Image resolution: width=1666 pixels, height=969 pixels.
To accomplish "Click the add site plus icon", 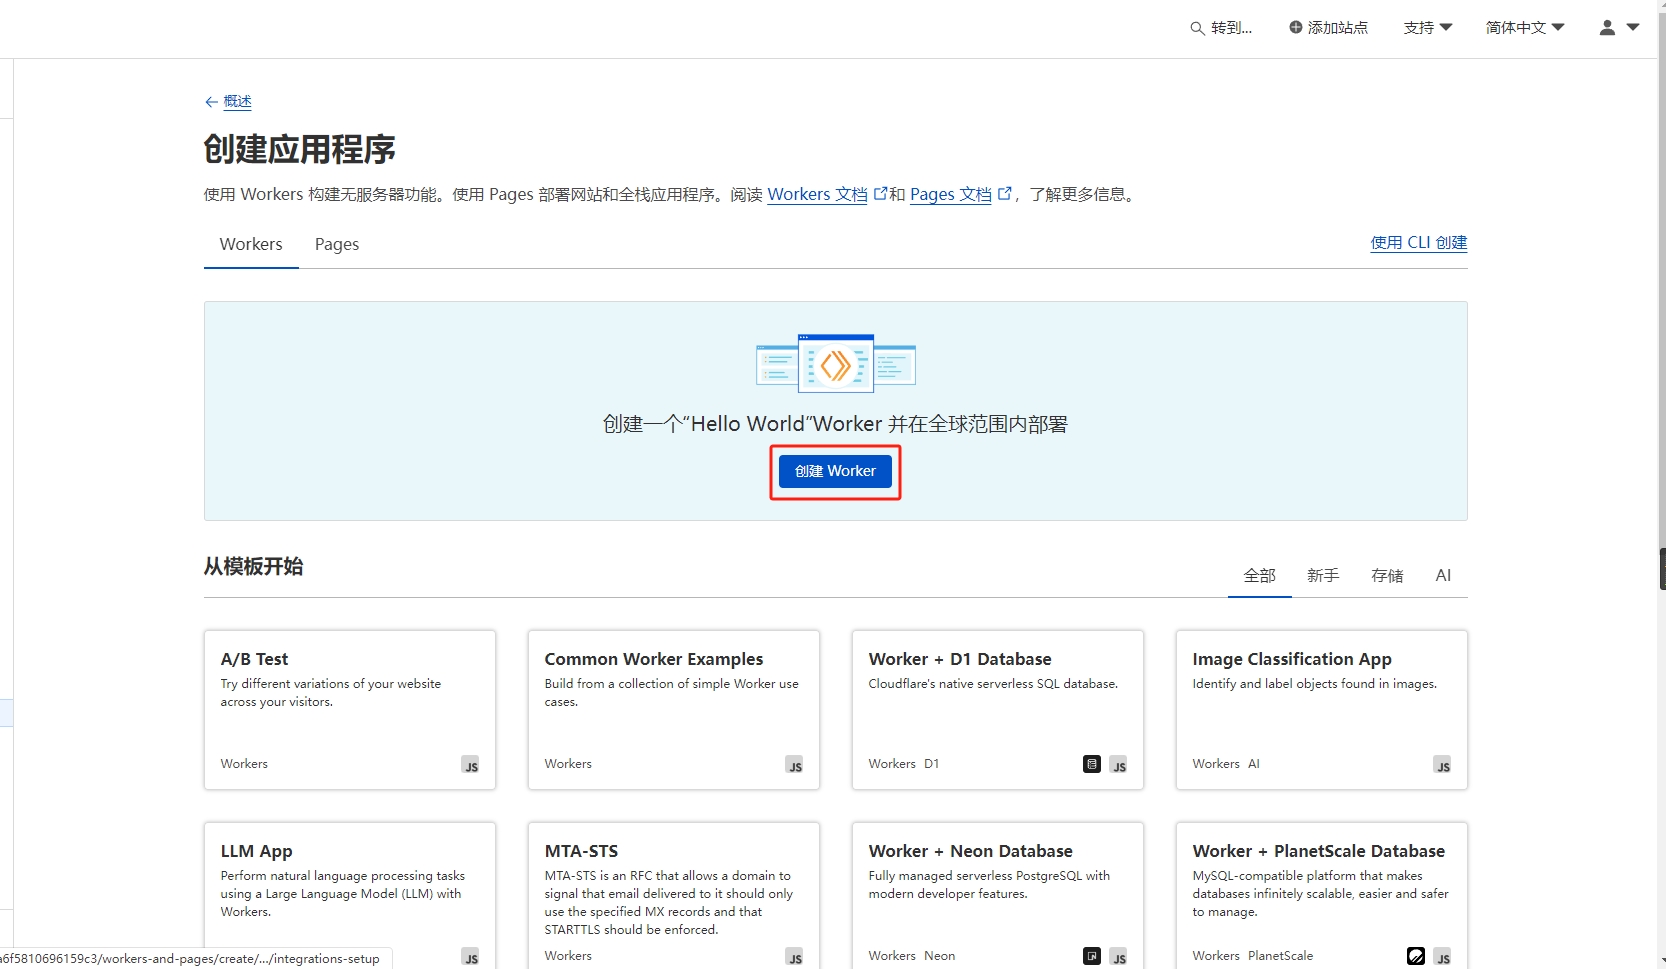I will tap(1296, 27).
